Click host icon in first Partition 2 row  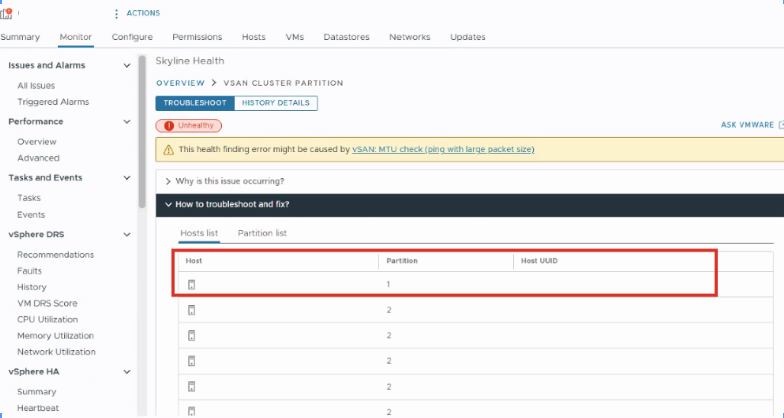(191, 310)
